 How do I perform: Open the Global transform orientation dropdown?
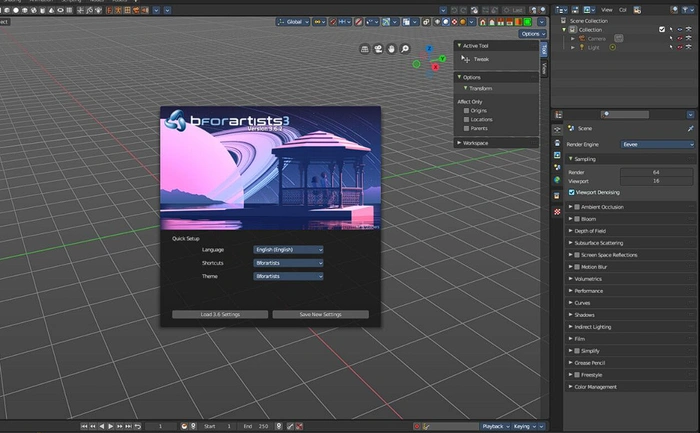(x=293, y=22)
